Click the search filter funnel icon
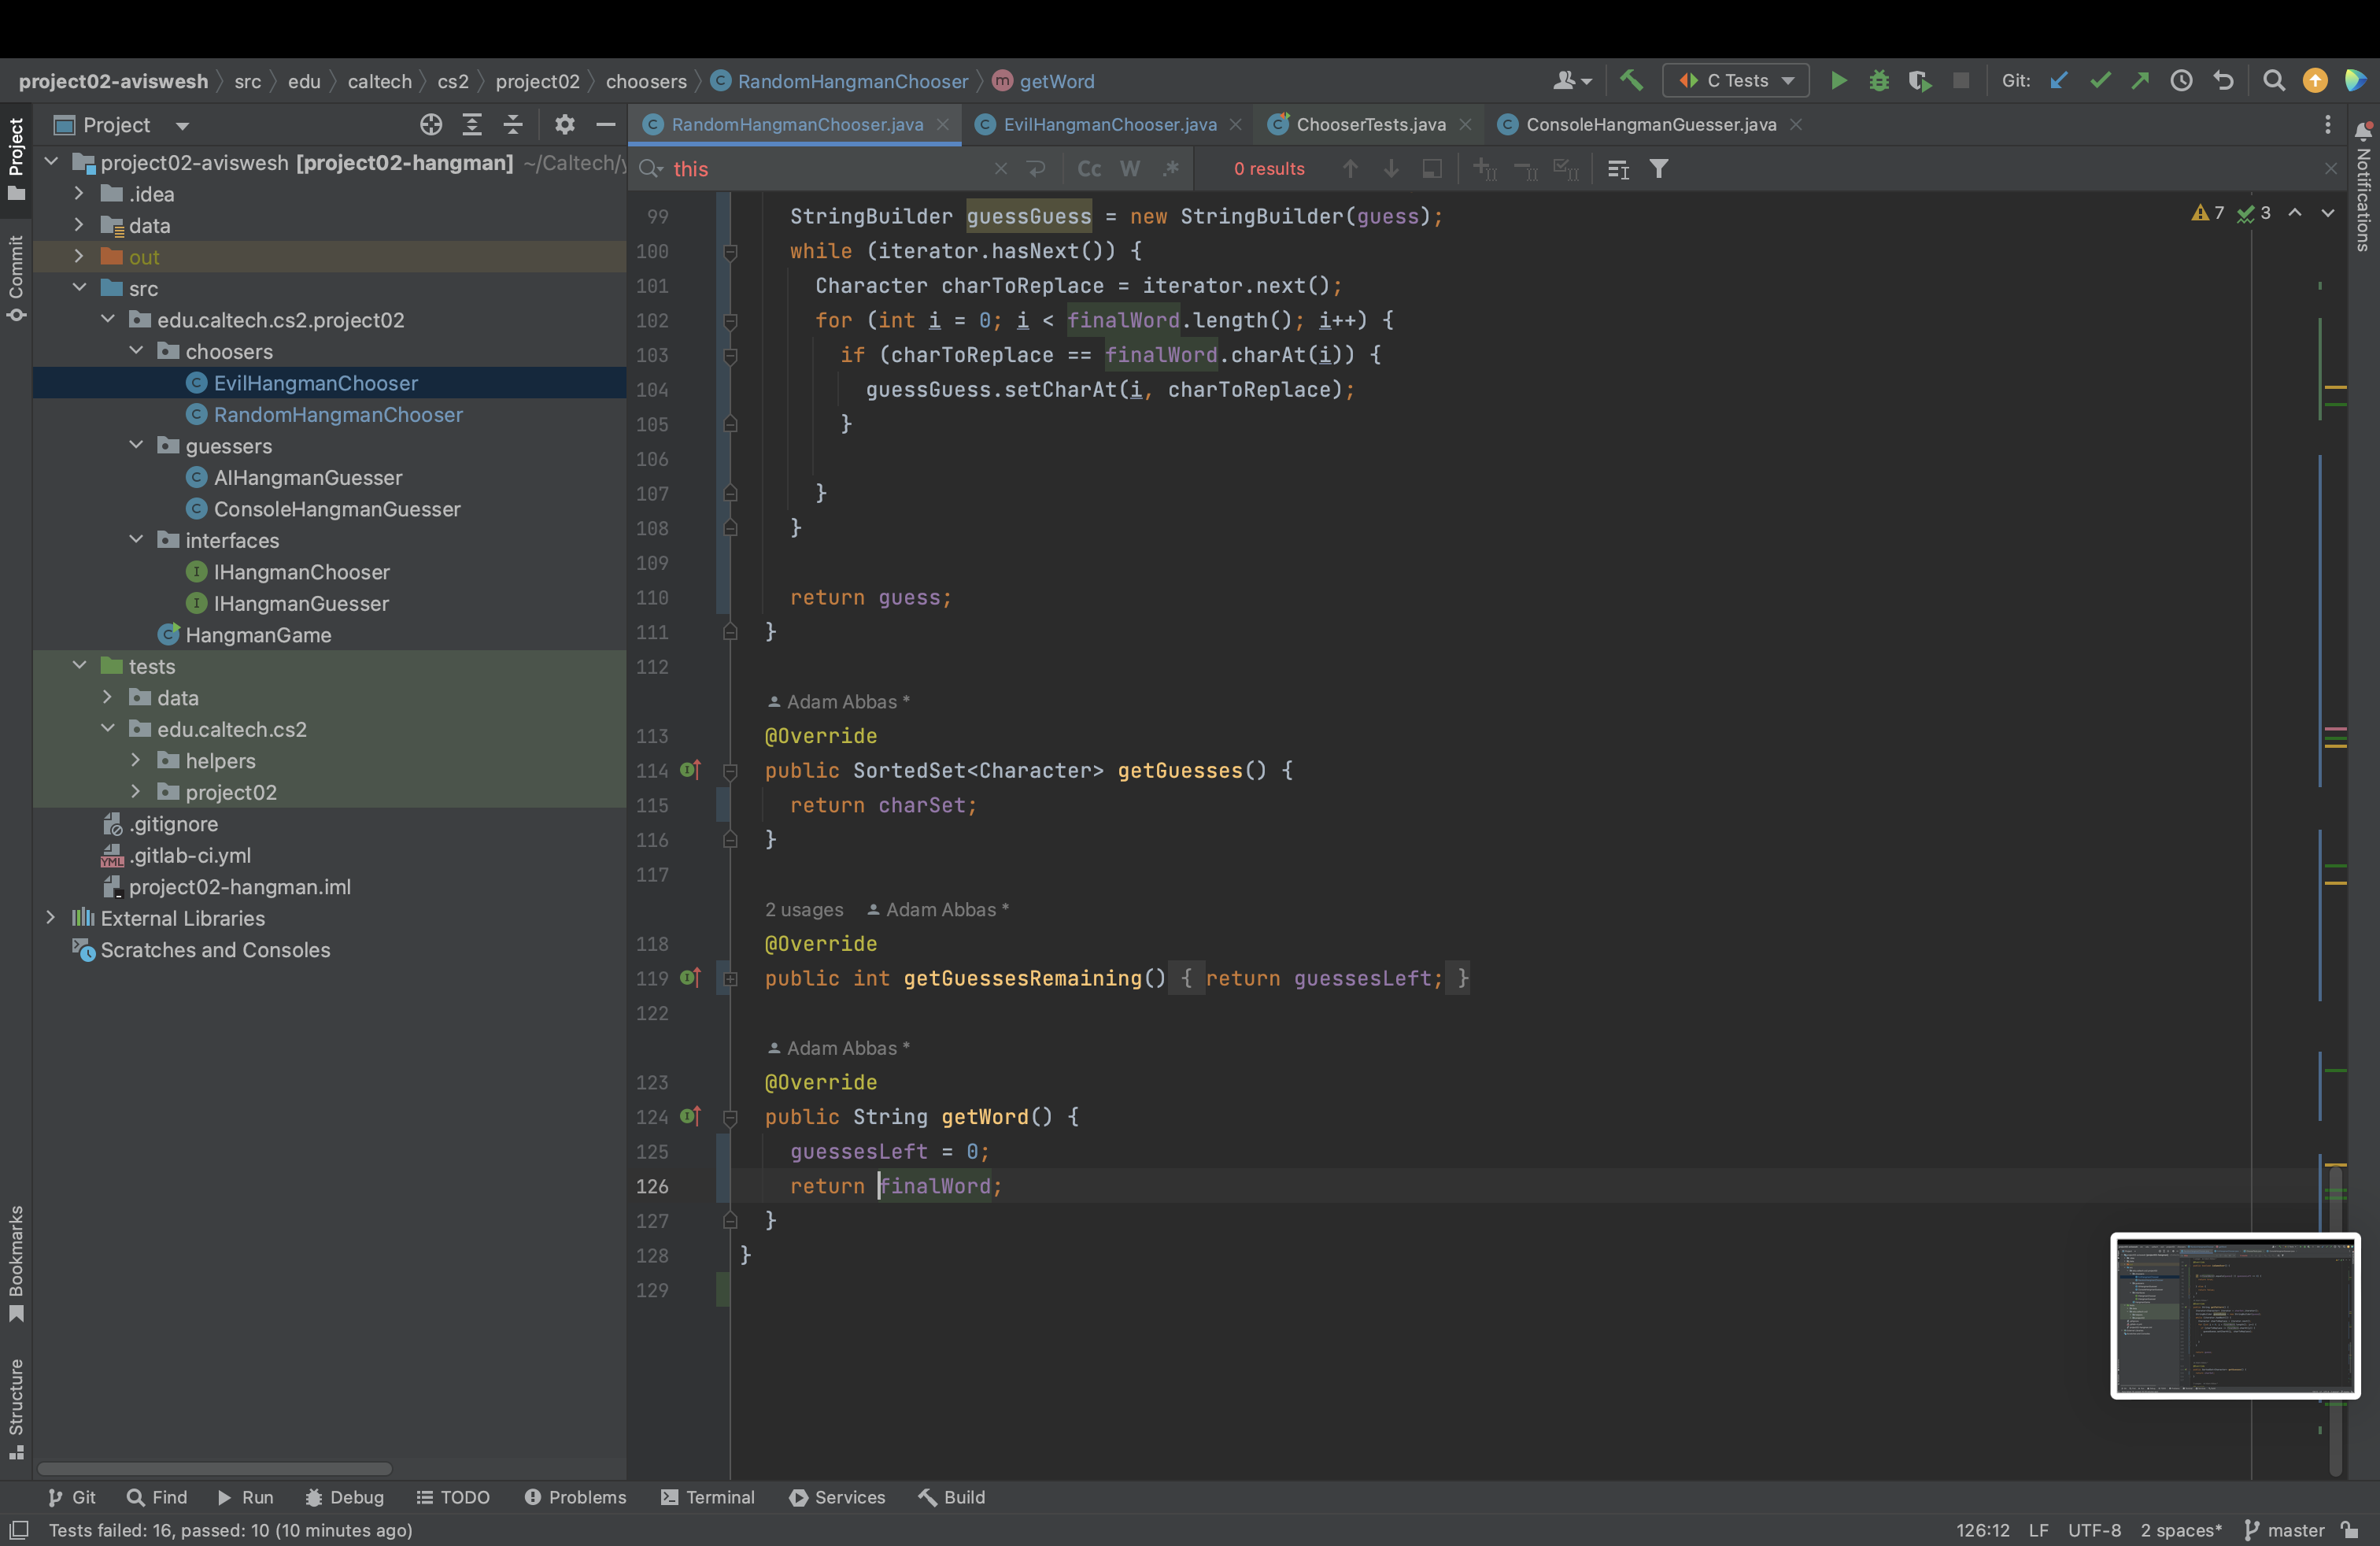 [1658, 169]
